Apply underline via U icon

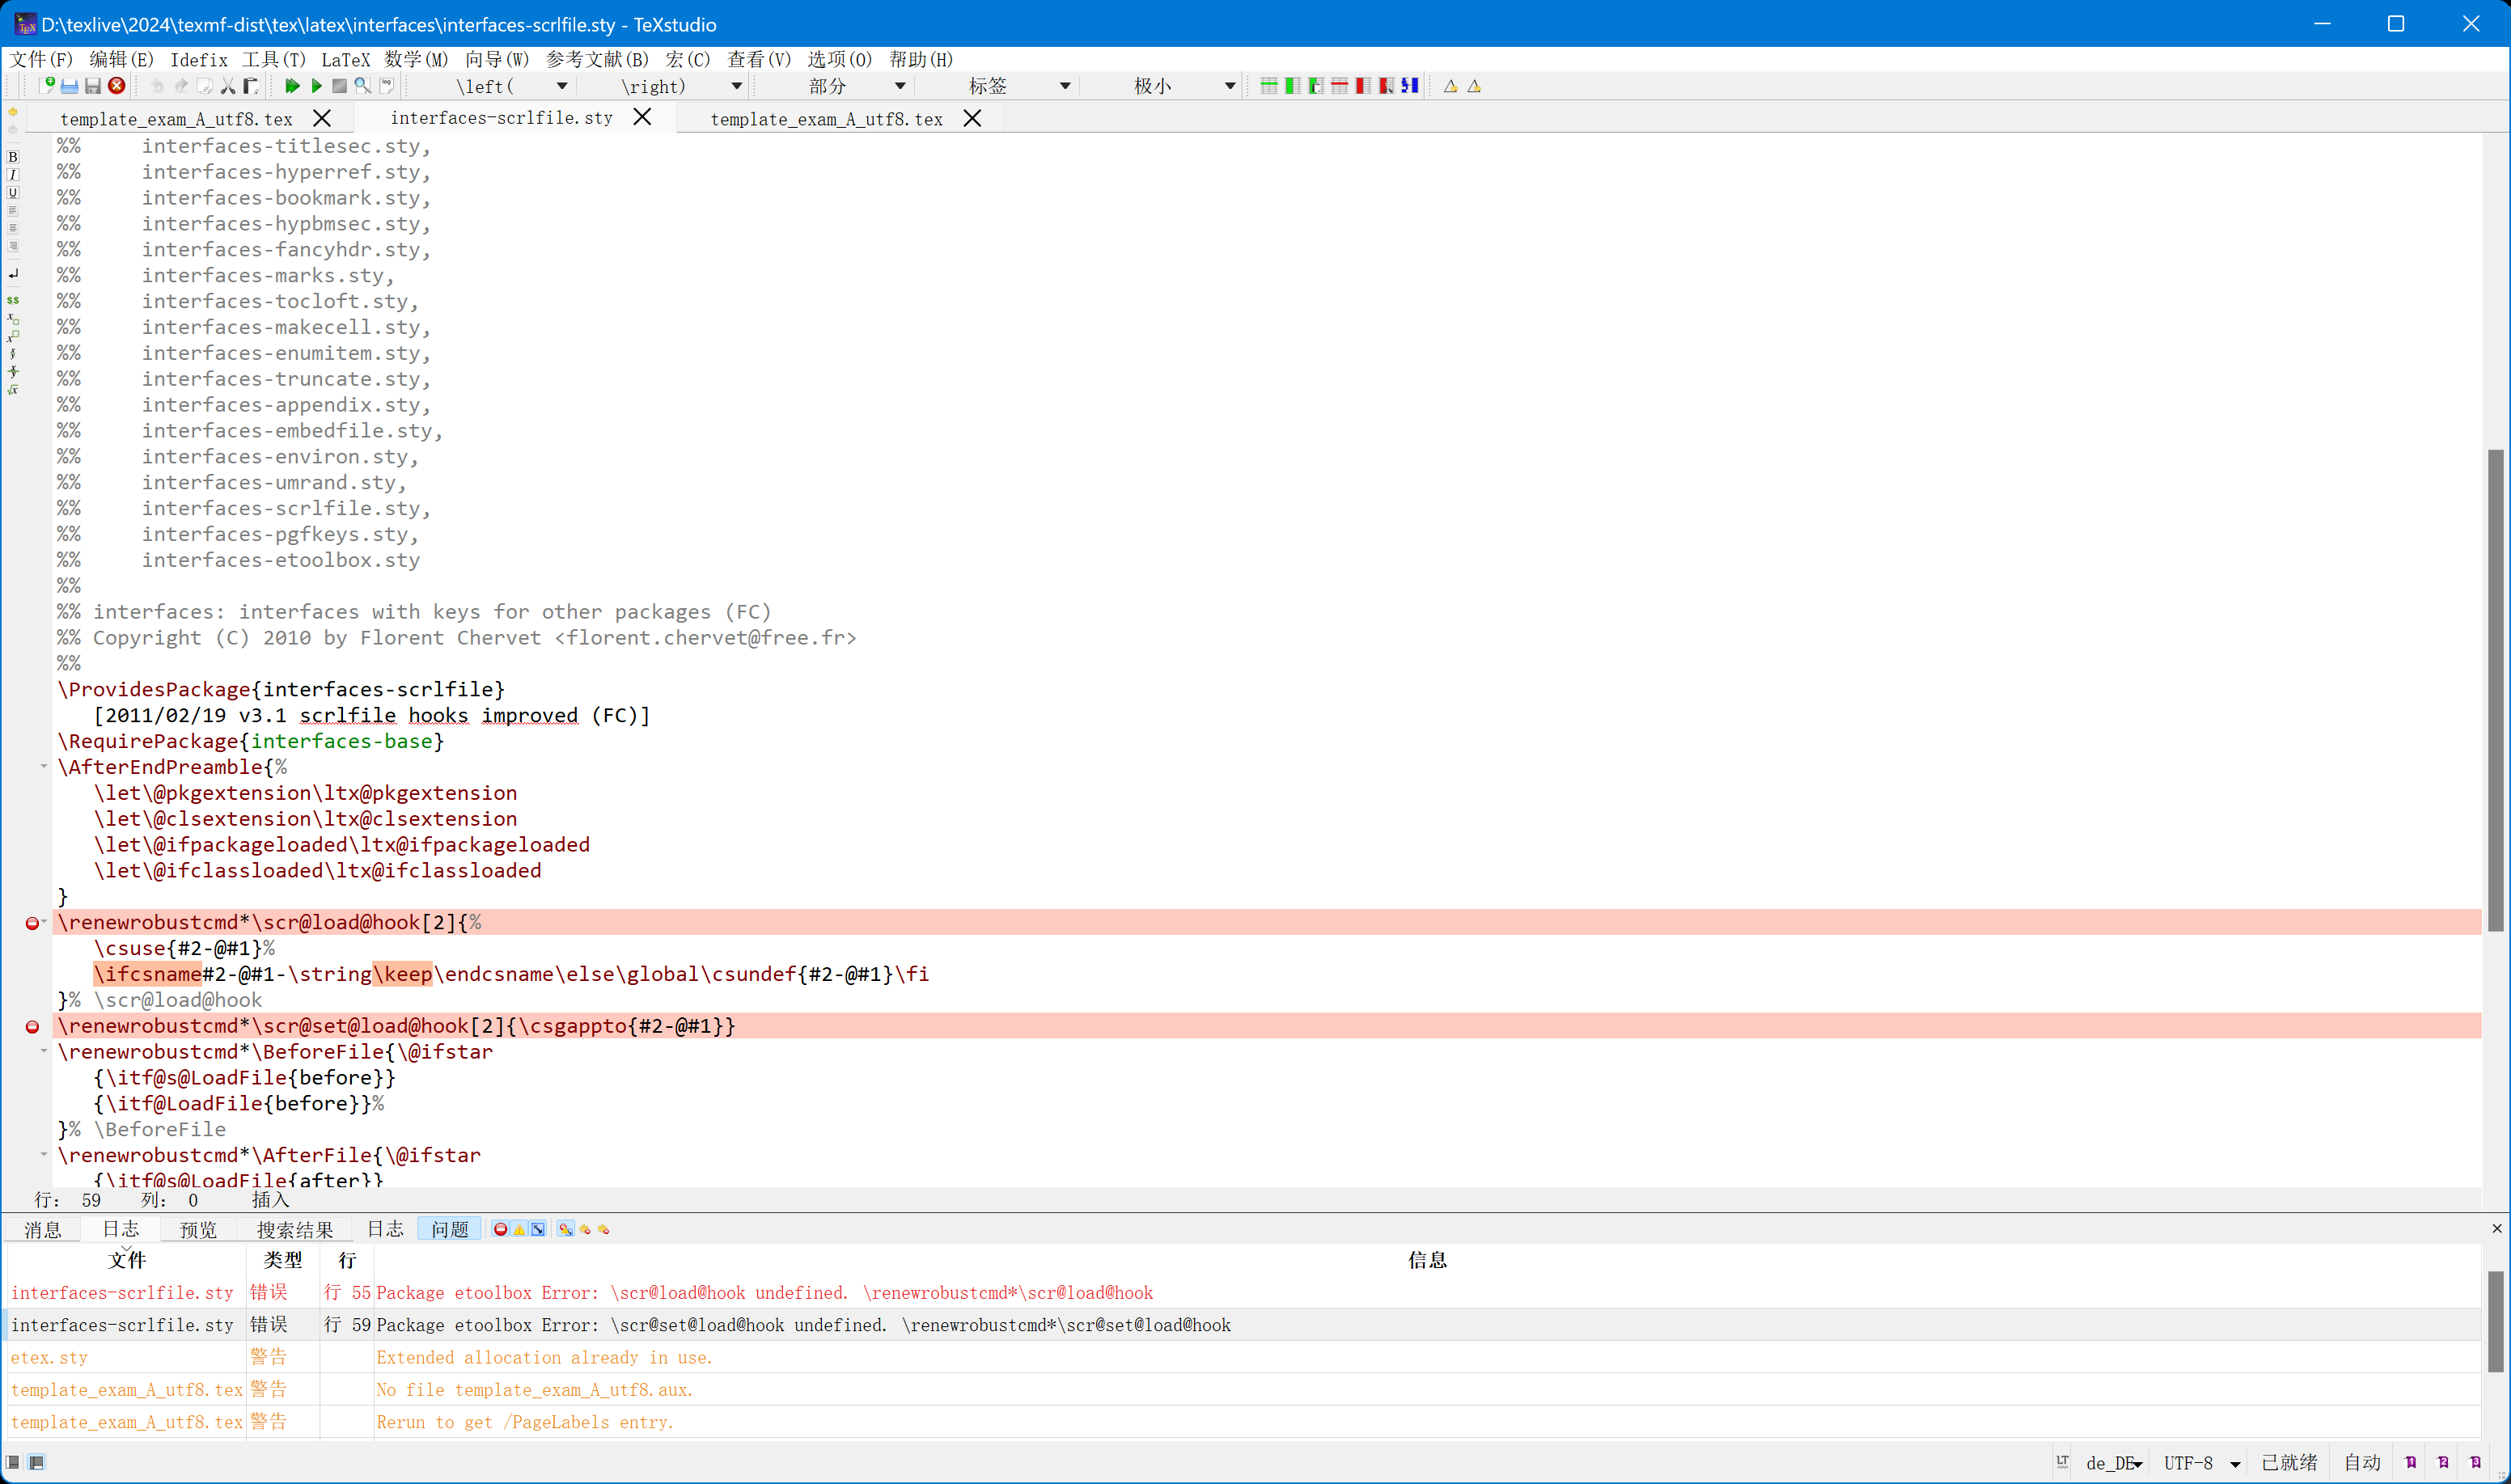(x=13, y=193)
